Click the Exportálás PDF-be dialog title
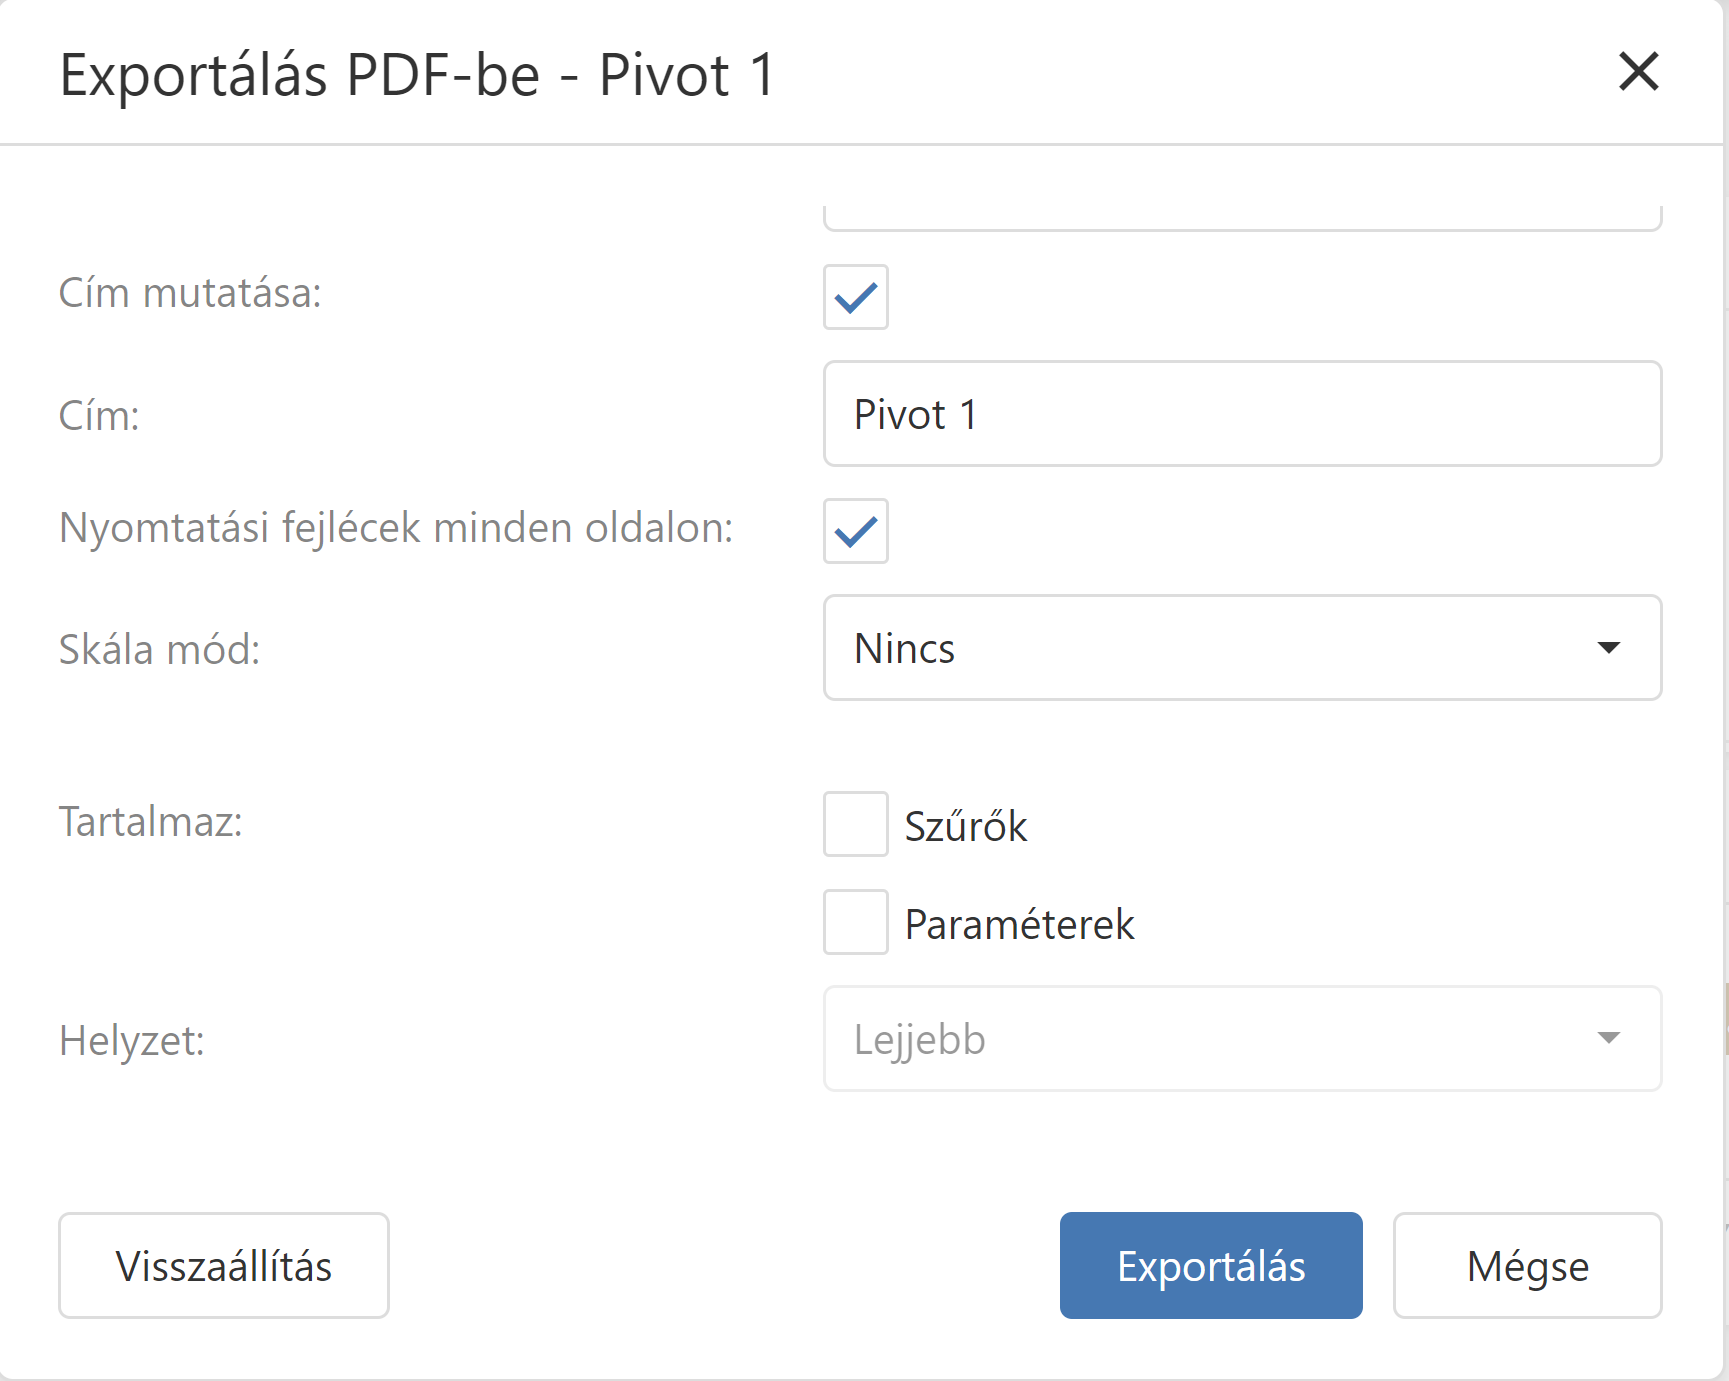This screenshot has width=1729, height=1381. [417, 75]
